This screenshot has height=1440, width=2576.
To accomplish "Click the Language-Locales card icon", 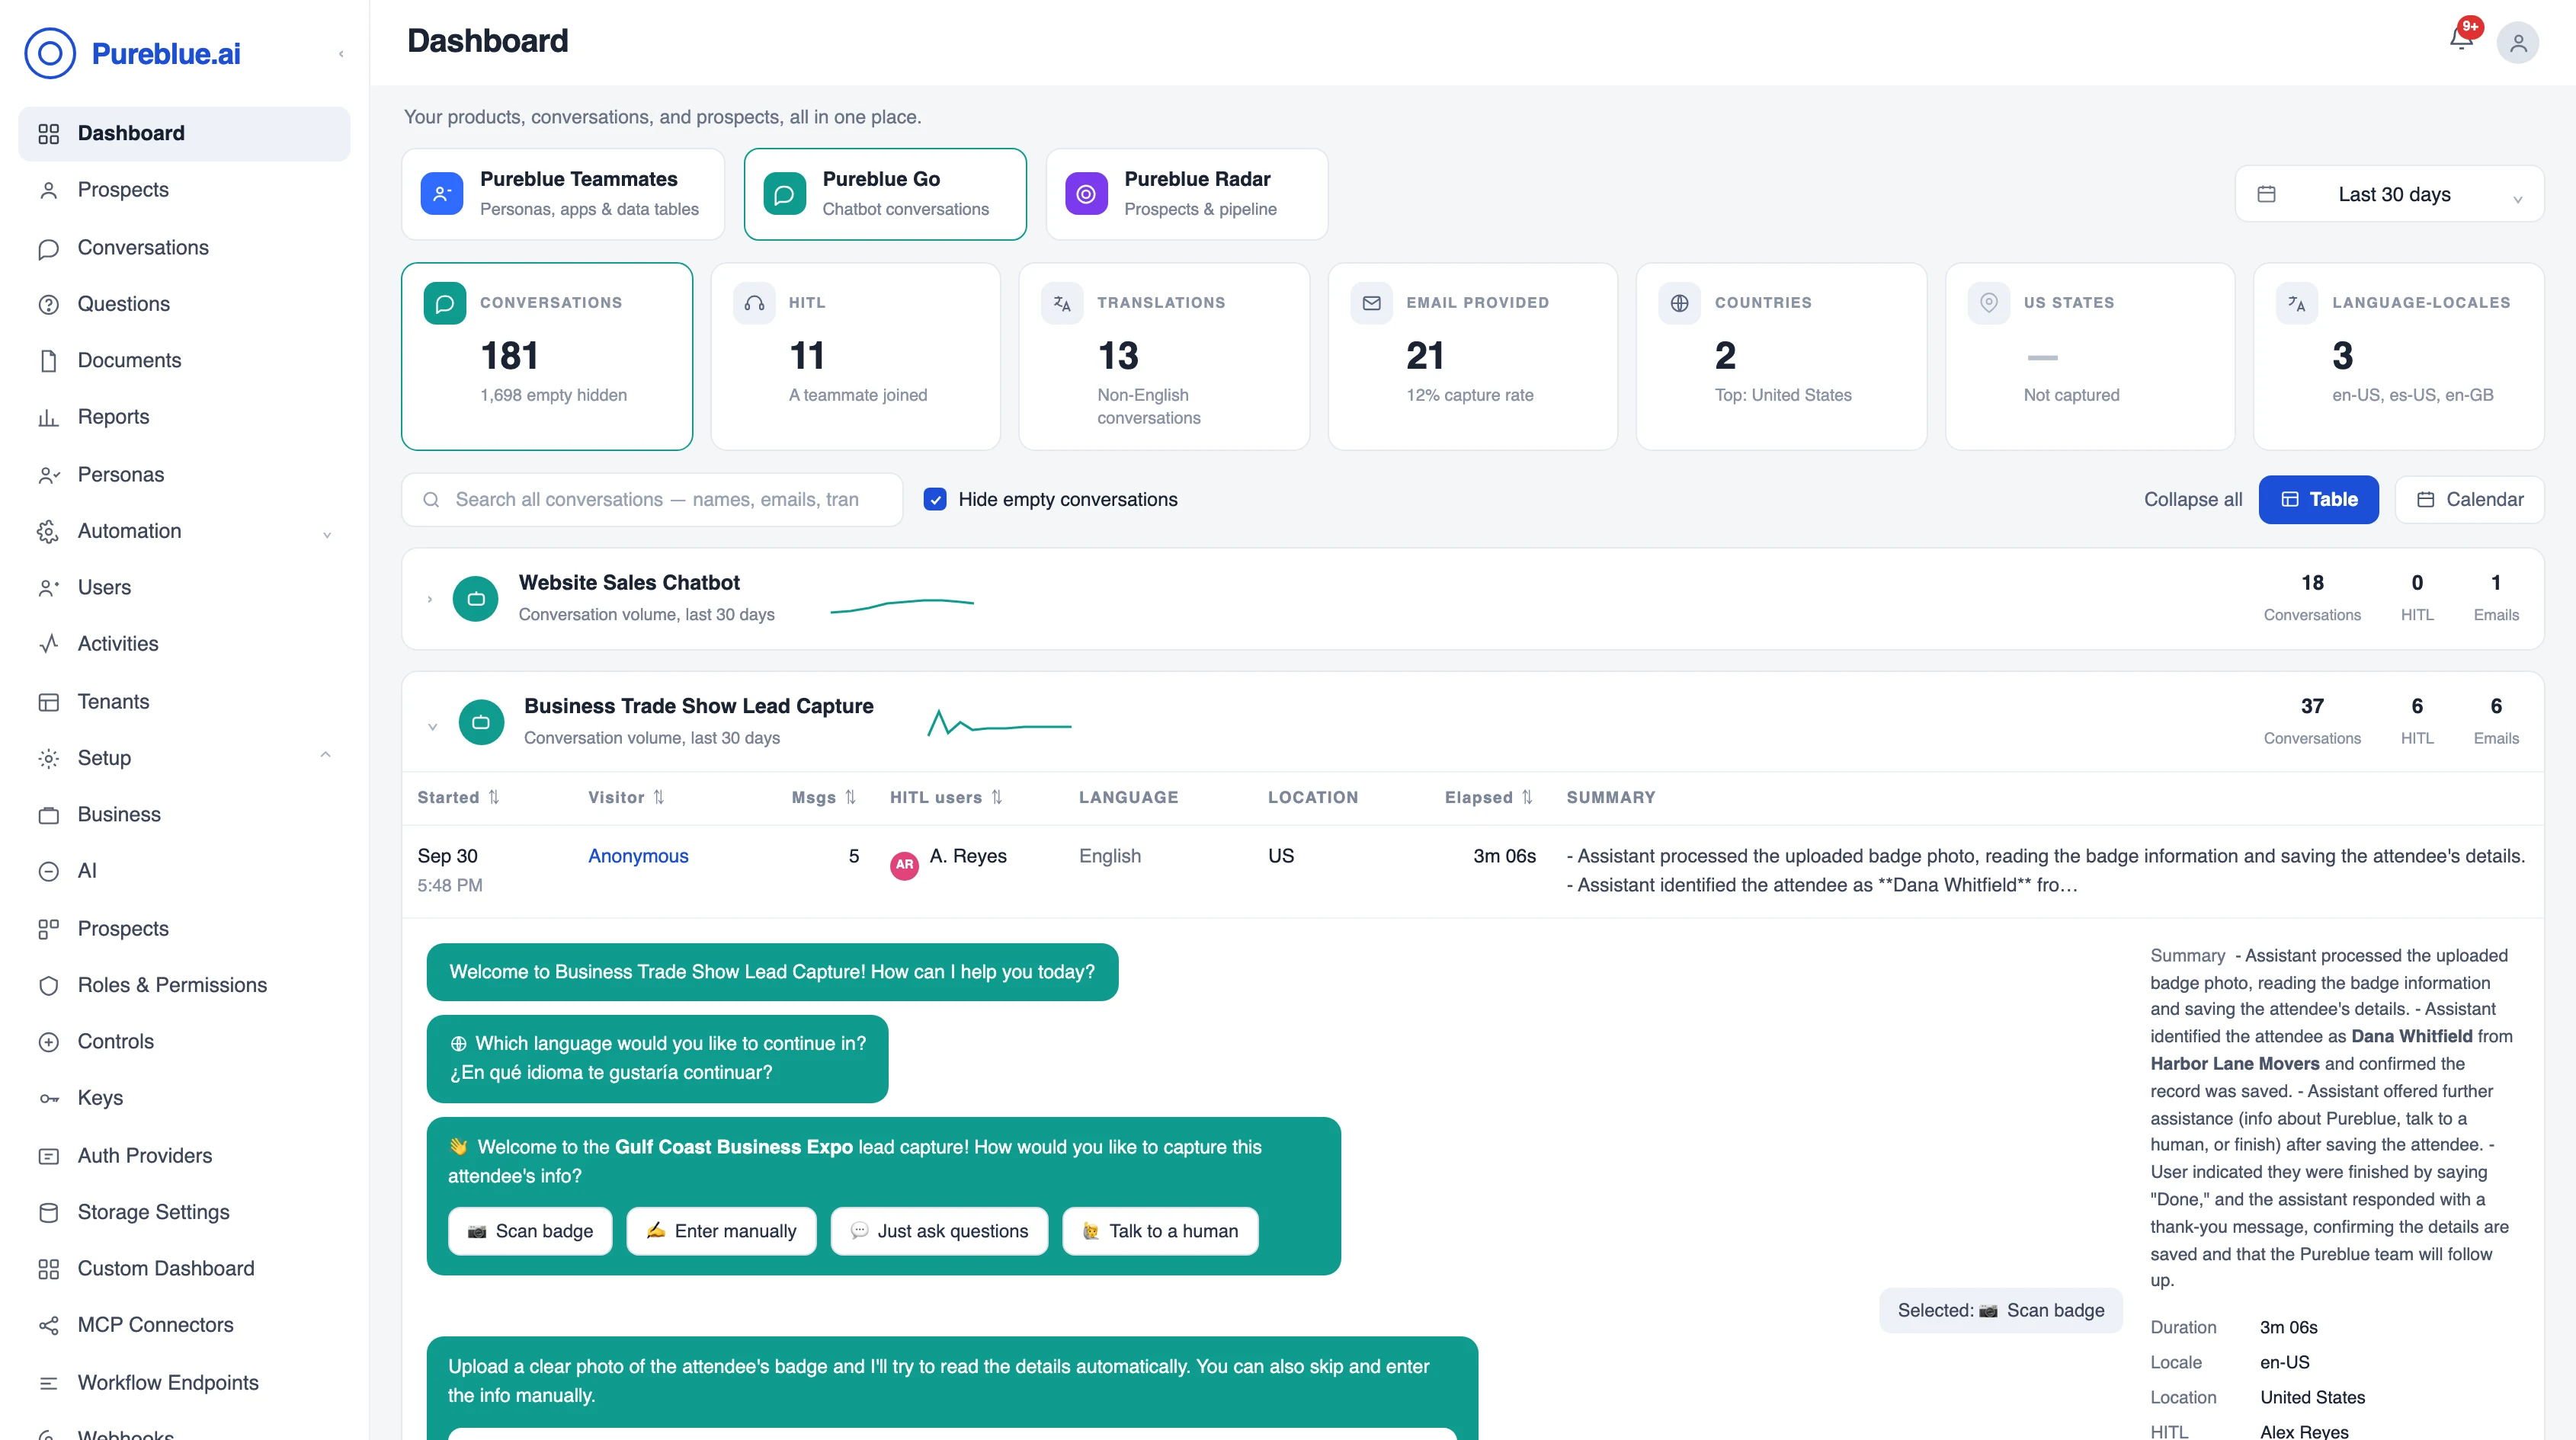I will tap(2296, 303).
